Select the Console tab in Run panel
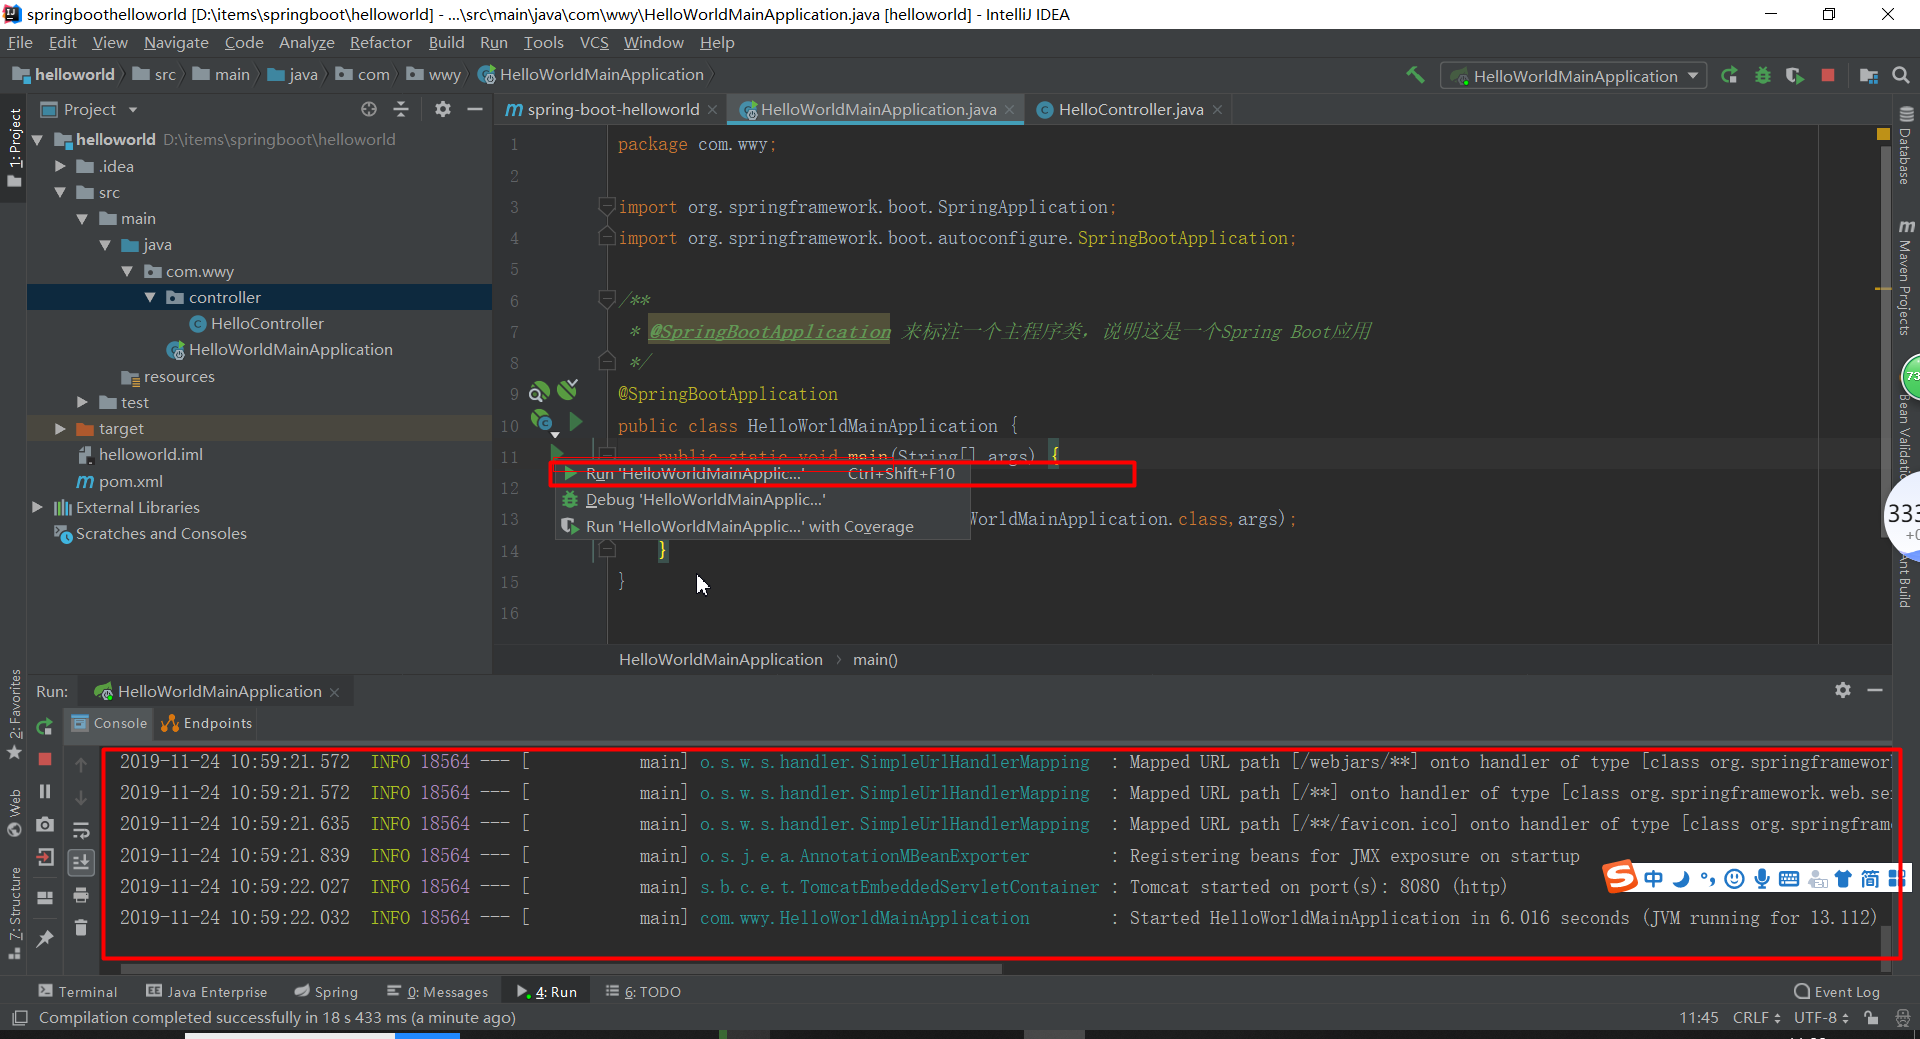 [x=109, y=723]
